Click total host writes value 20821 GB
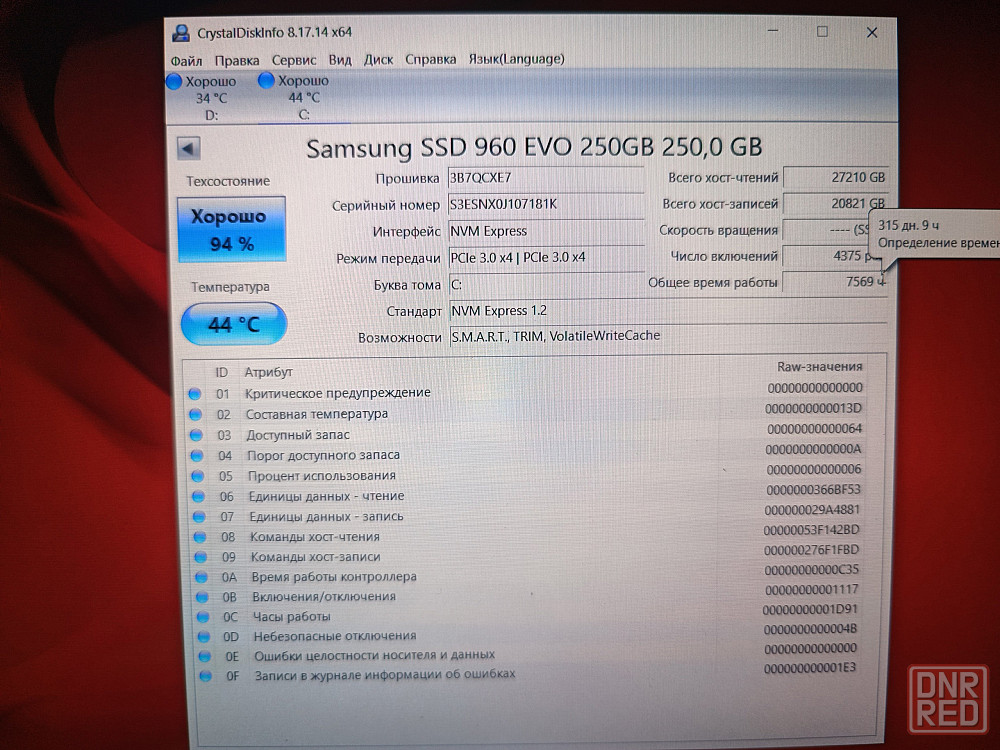 [835, 203]
